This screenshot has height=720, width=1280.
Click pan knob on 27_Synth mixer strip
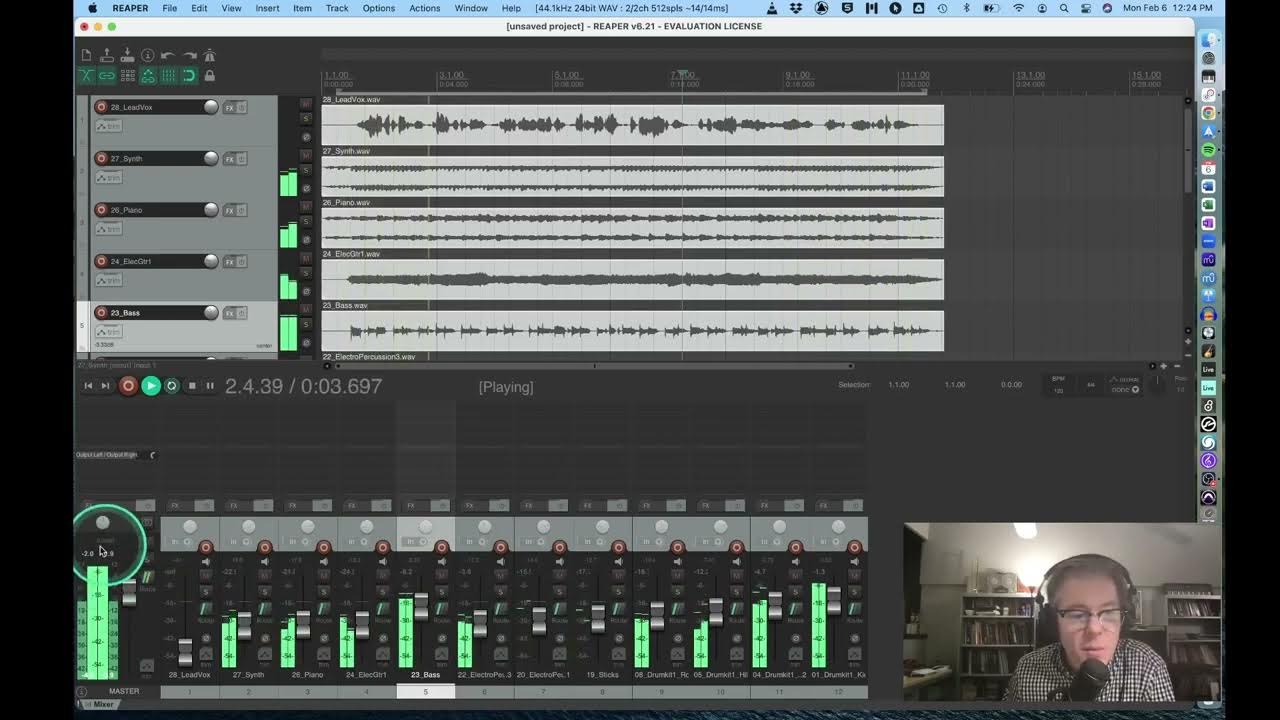pos(248,527)
